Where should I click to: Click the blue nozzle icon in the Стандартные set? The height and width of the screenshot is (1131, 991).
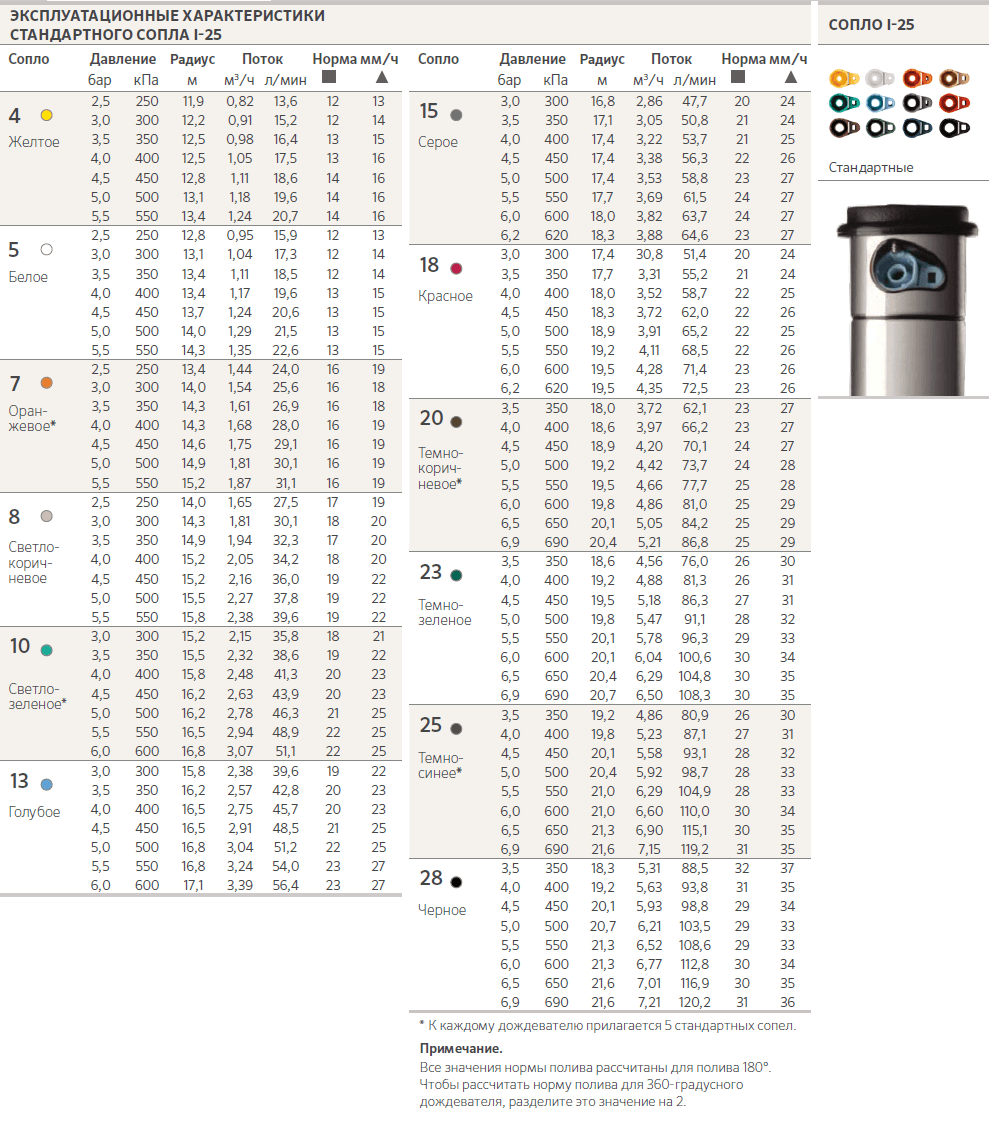pos(880,103)
